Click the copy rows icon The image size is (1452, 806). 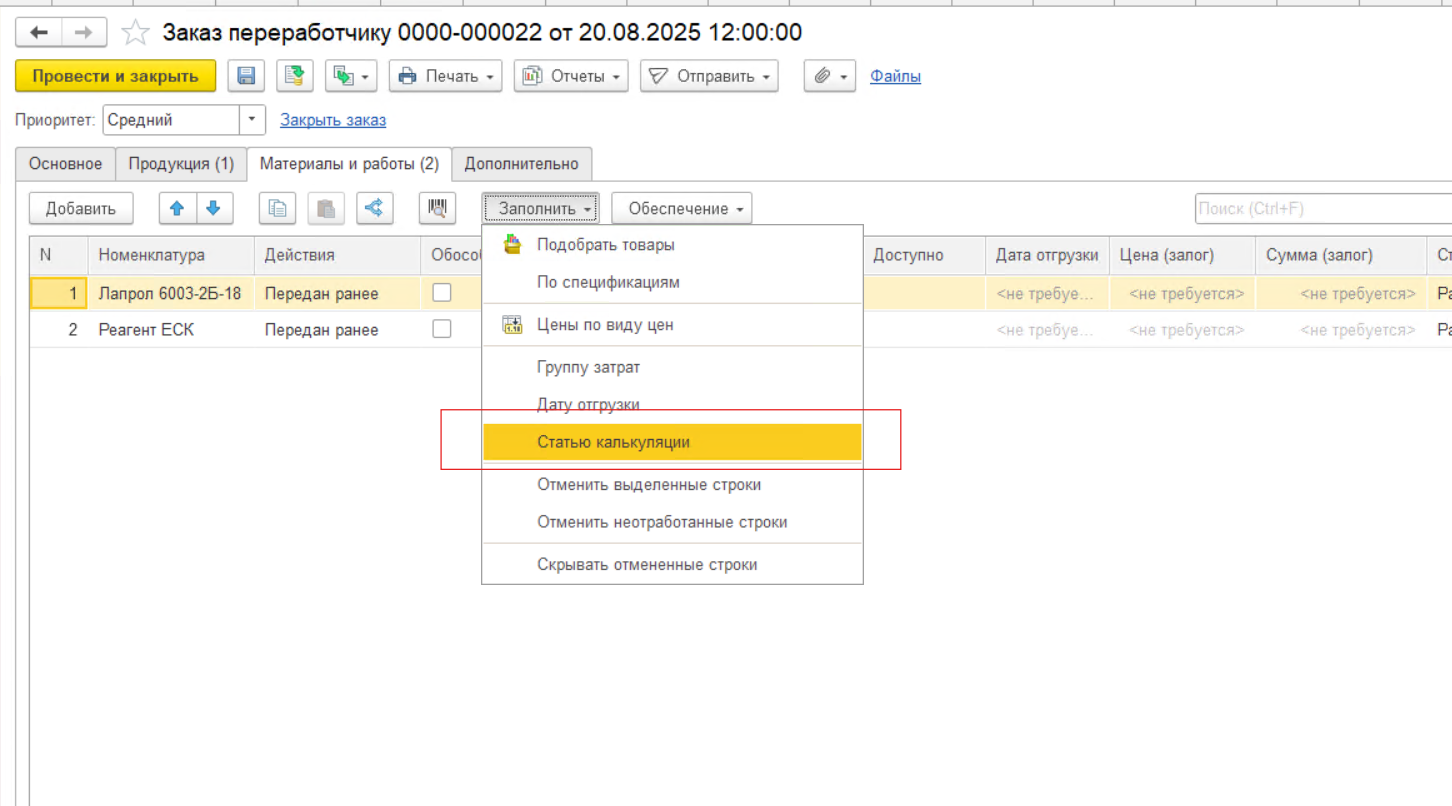pyautogui.click(x=277, y=208)
